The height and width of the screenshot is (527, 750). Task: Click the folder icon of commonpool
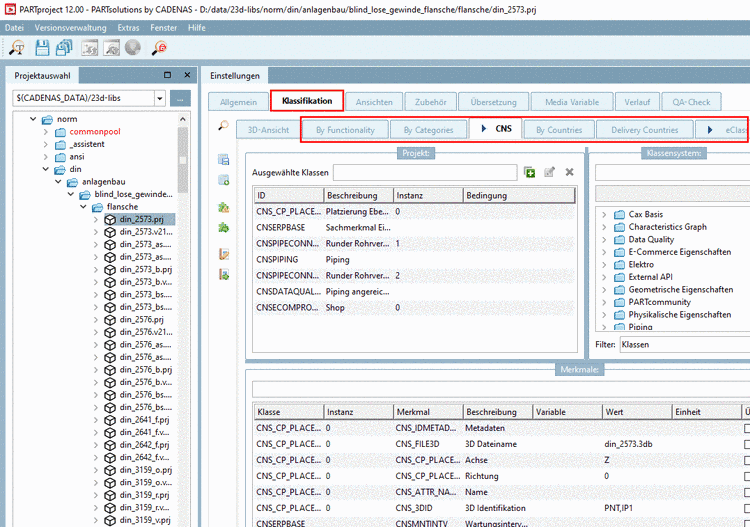60,132
